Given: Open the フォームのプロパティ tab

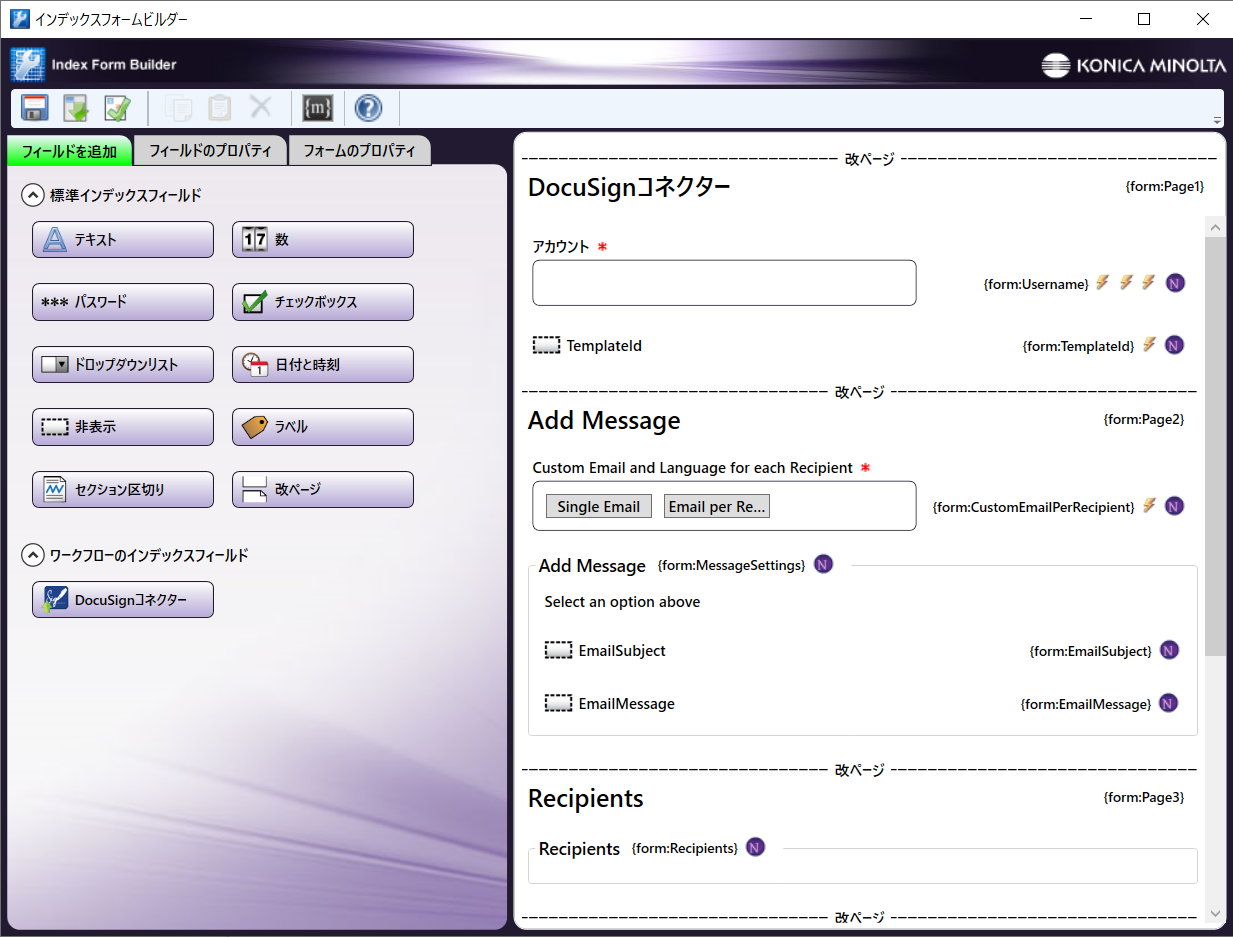Looking at the screenshot, I should tap(359, 151).
